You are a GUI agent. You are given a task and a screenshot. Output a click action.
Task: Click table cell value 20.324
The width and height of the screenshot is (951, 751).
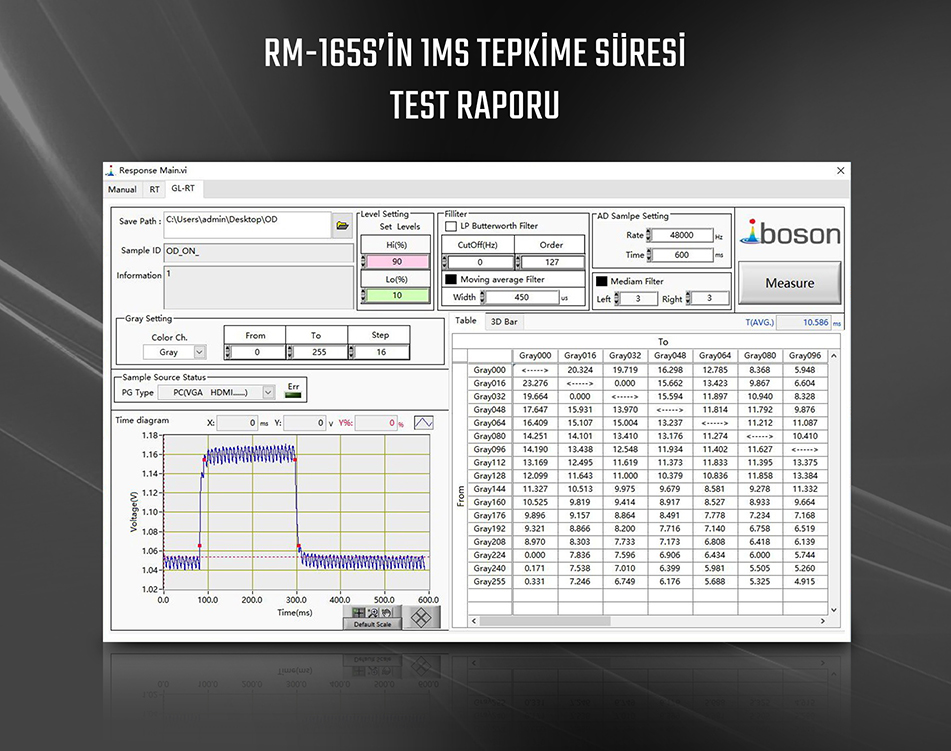[580, 370]
